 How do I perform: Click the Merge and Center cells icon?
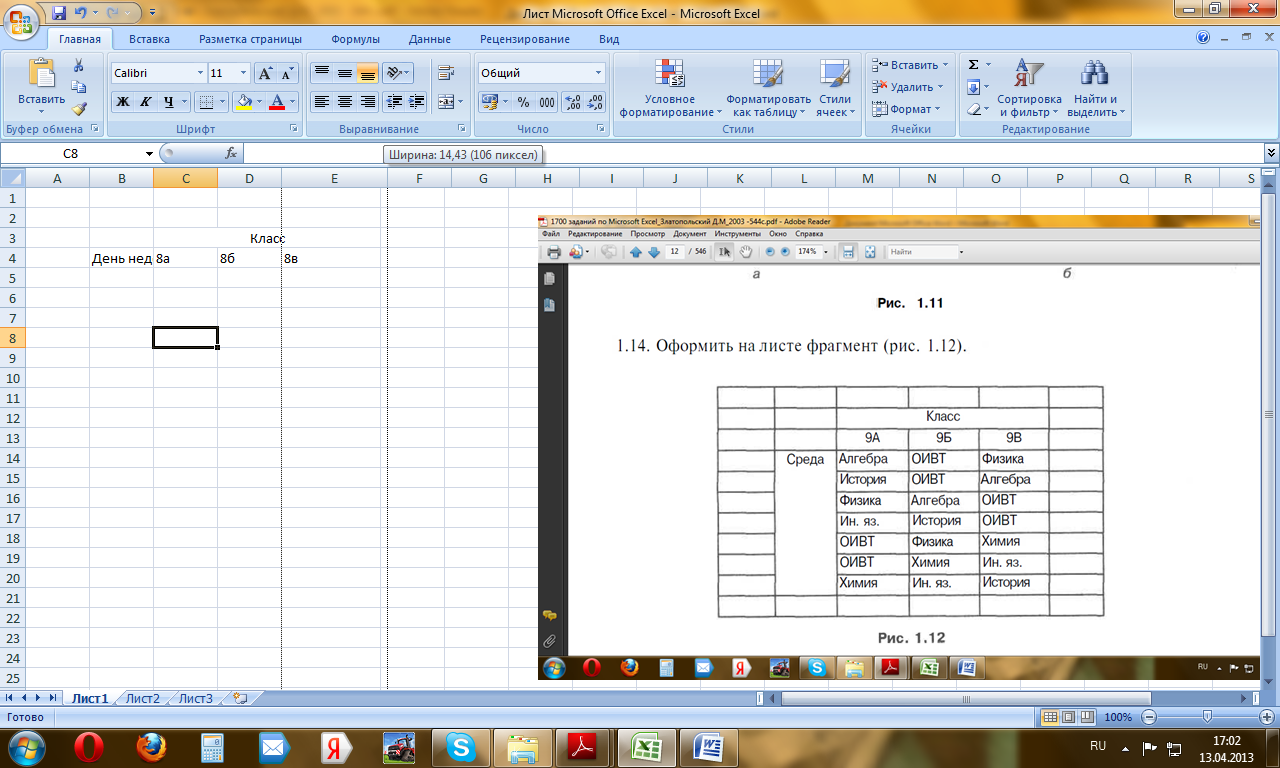click(446, 102)
